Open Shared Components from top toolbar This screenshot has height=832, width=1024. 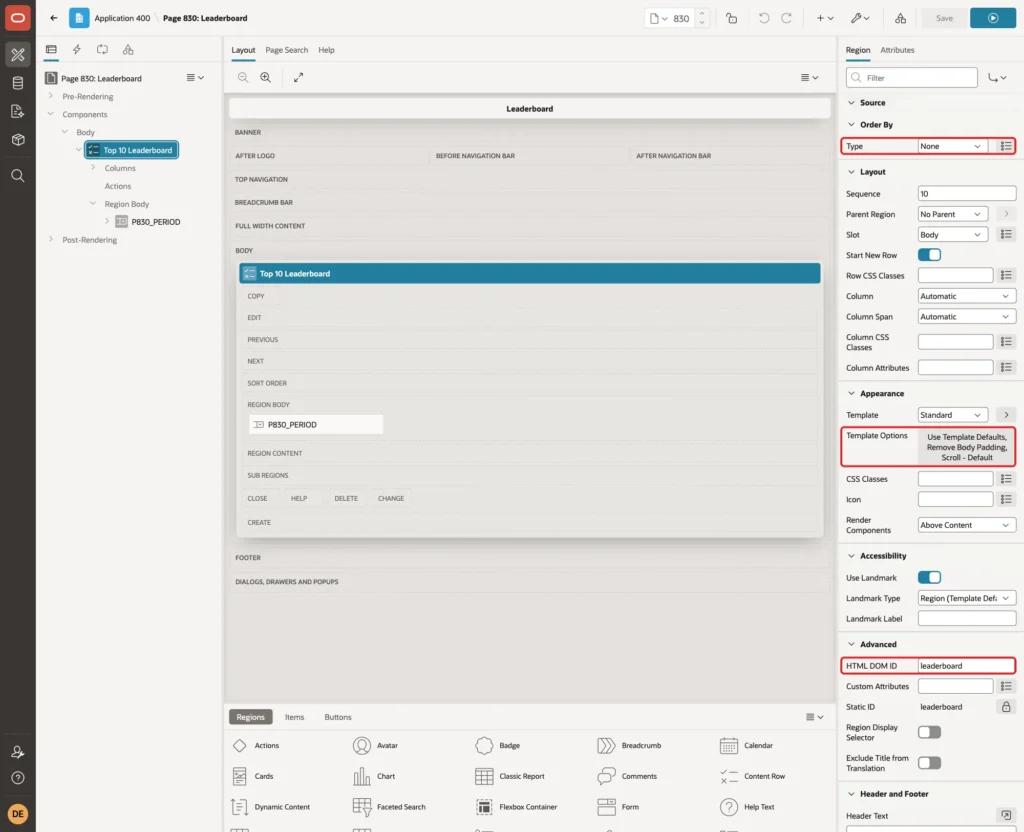901,18
